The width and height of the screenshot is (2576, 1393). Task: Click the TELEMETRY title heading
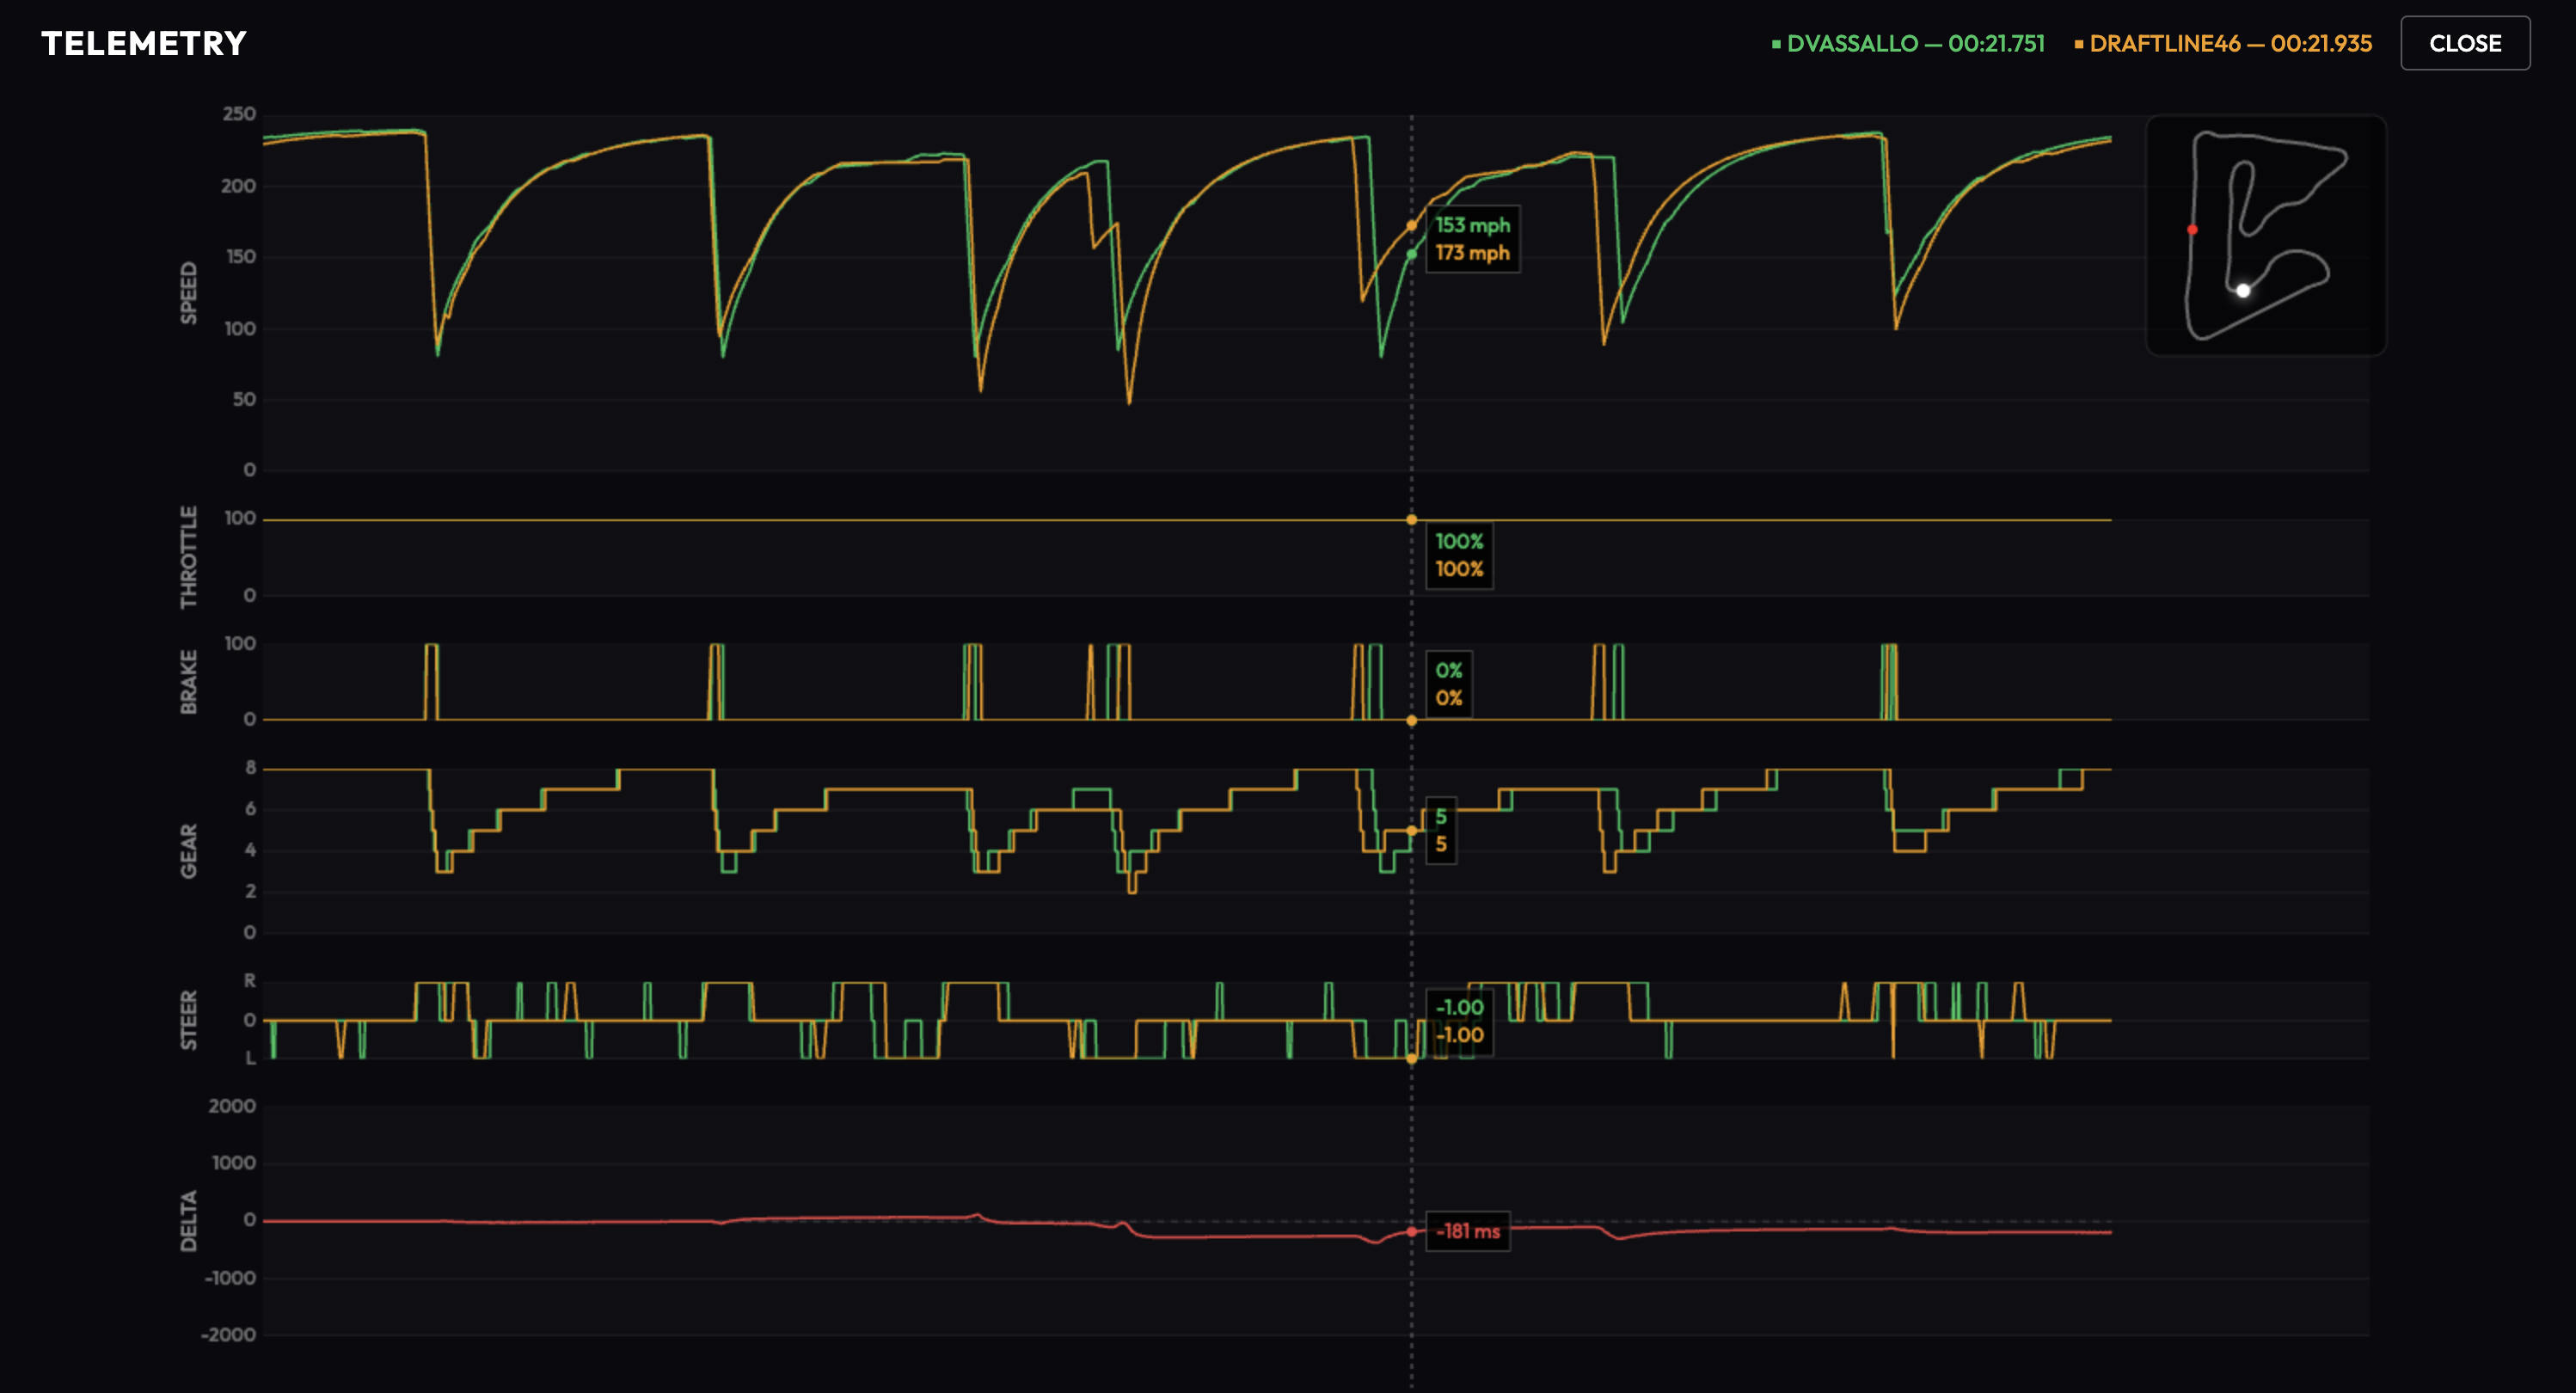click(x=144, y=43)
